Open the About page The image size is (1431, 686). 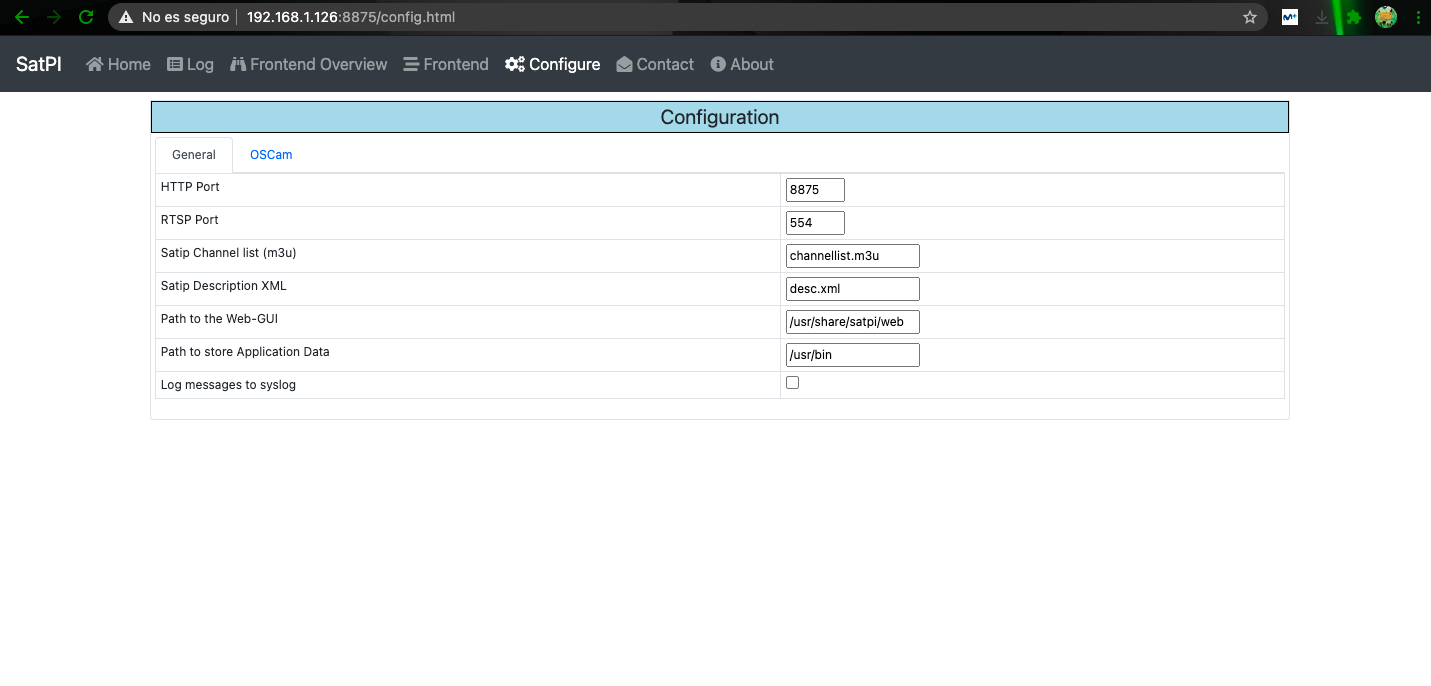742,64
